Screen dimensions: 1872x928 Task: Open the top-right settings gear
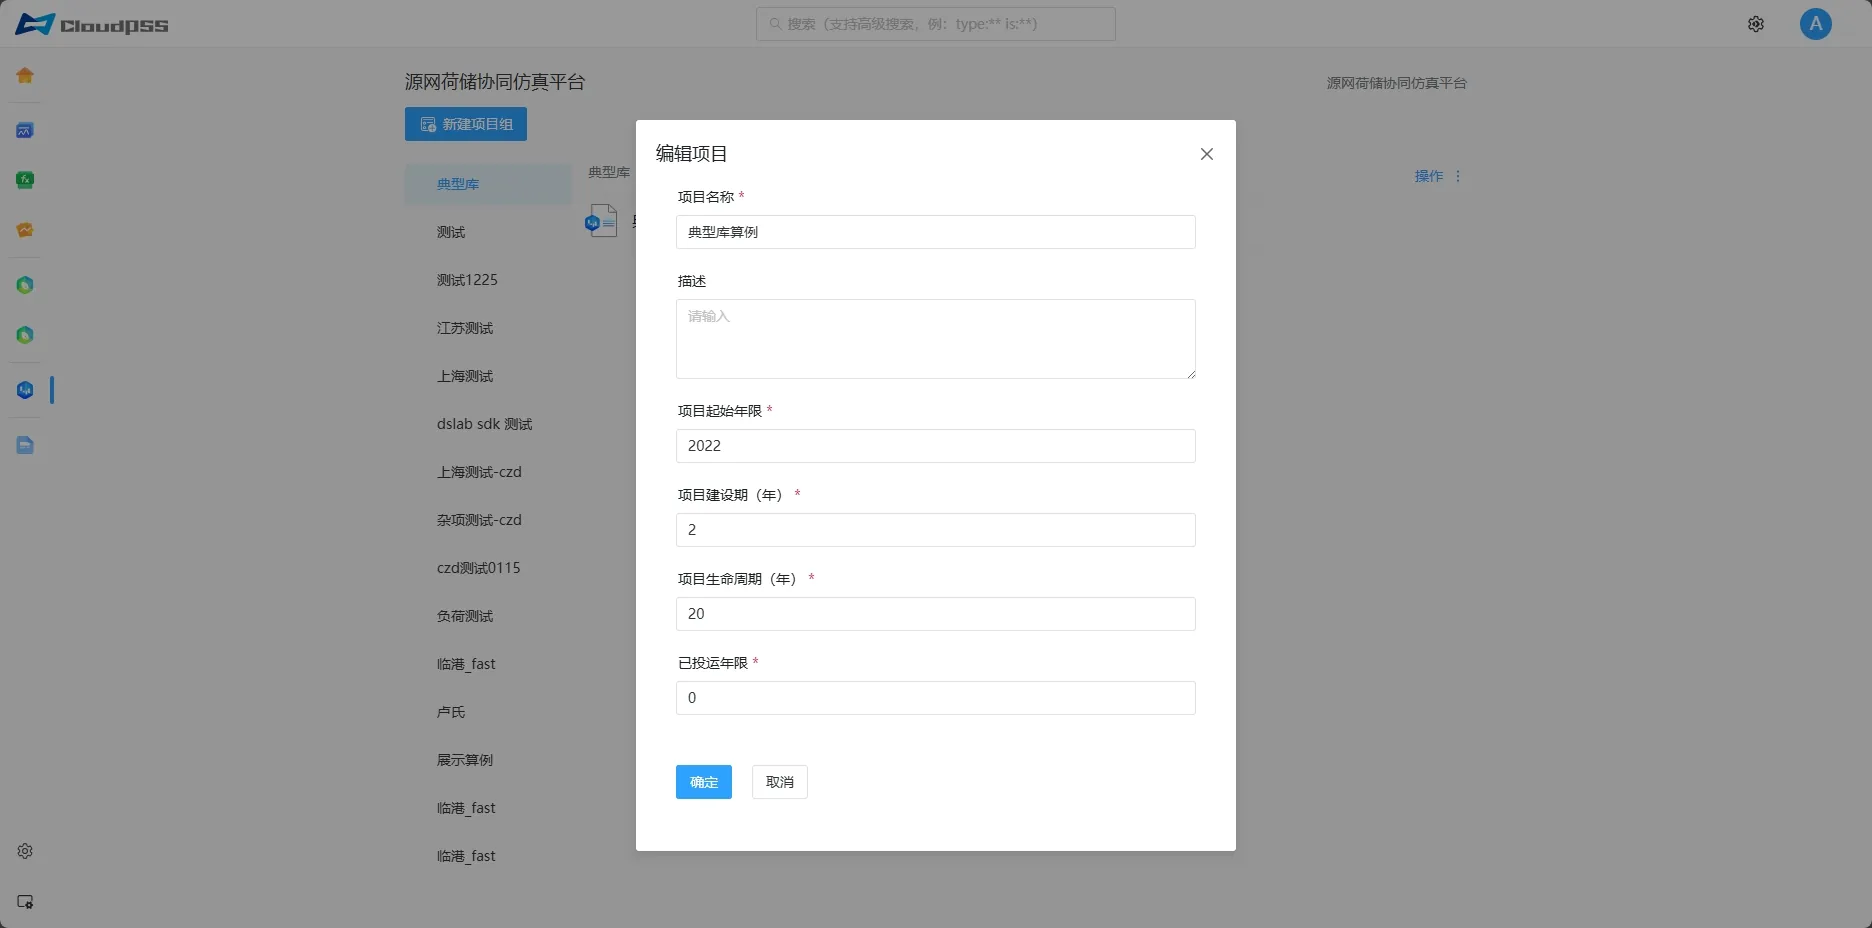tap(1756, 24)
